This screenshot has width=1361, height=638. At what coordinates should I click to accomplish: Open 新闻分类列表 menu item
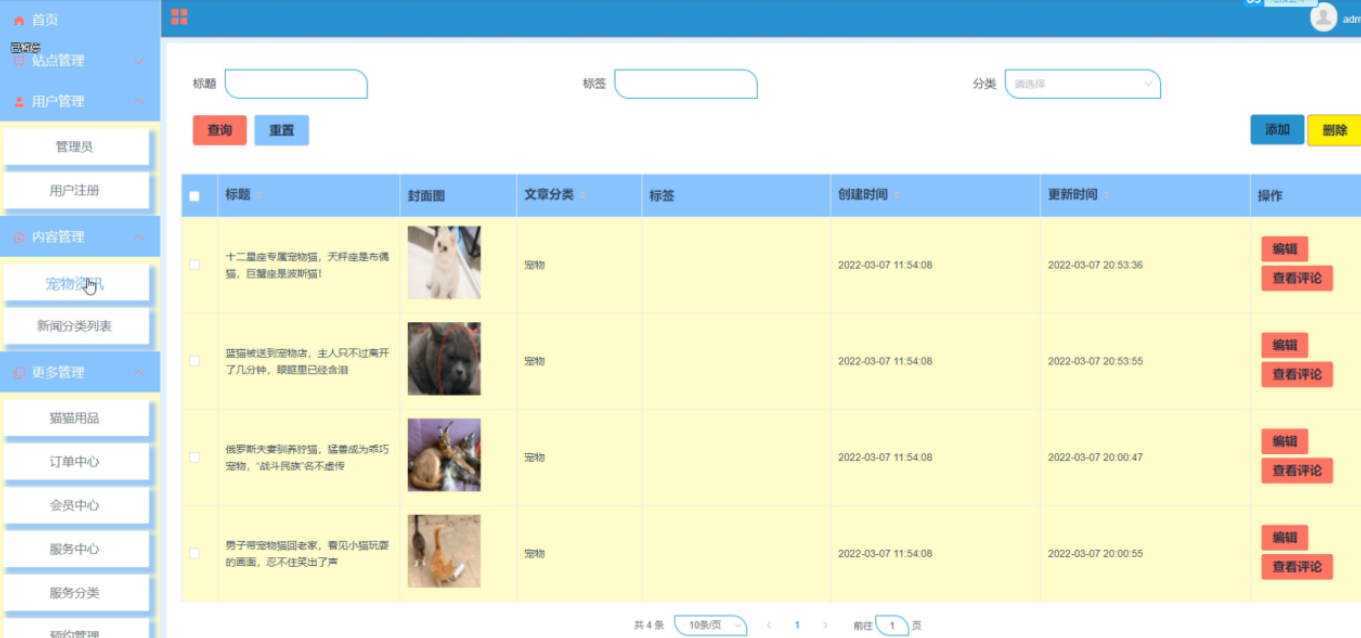pyautogui.click(x=76, y=326)
